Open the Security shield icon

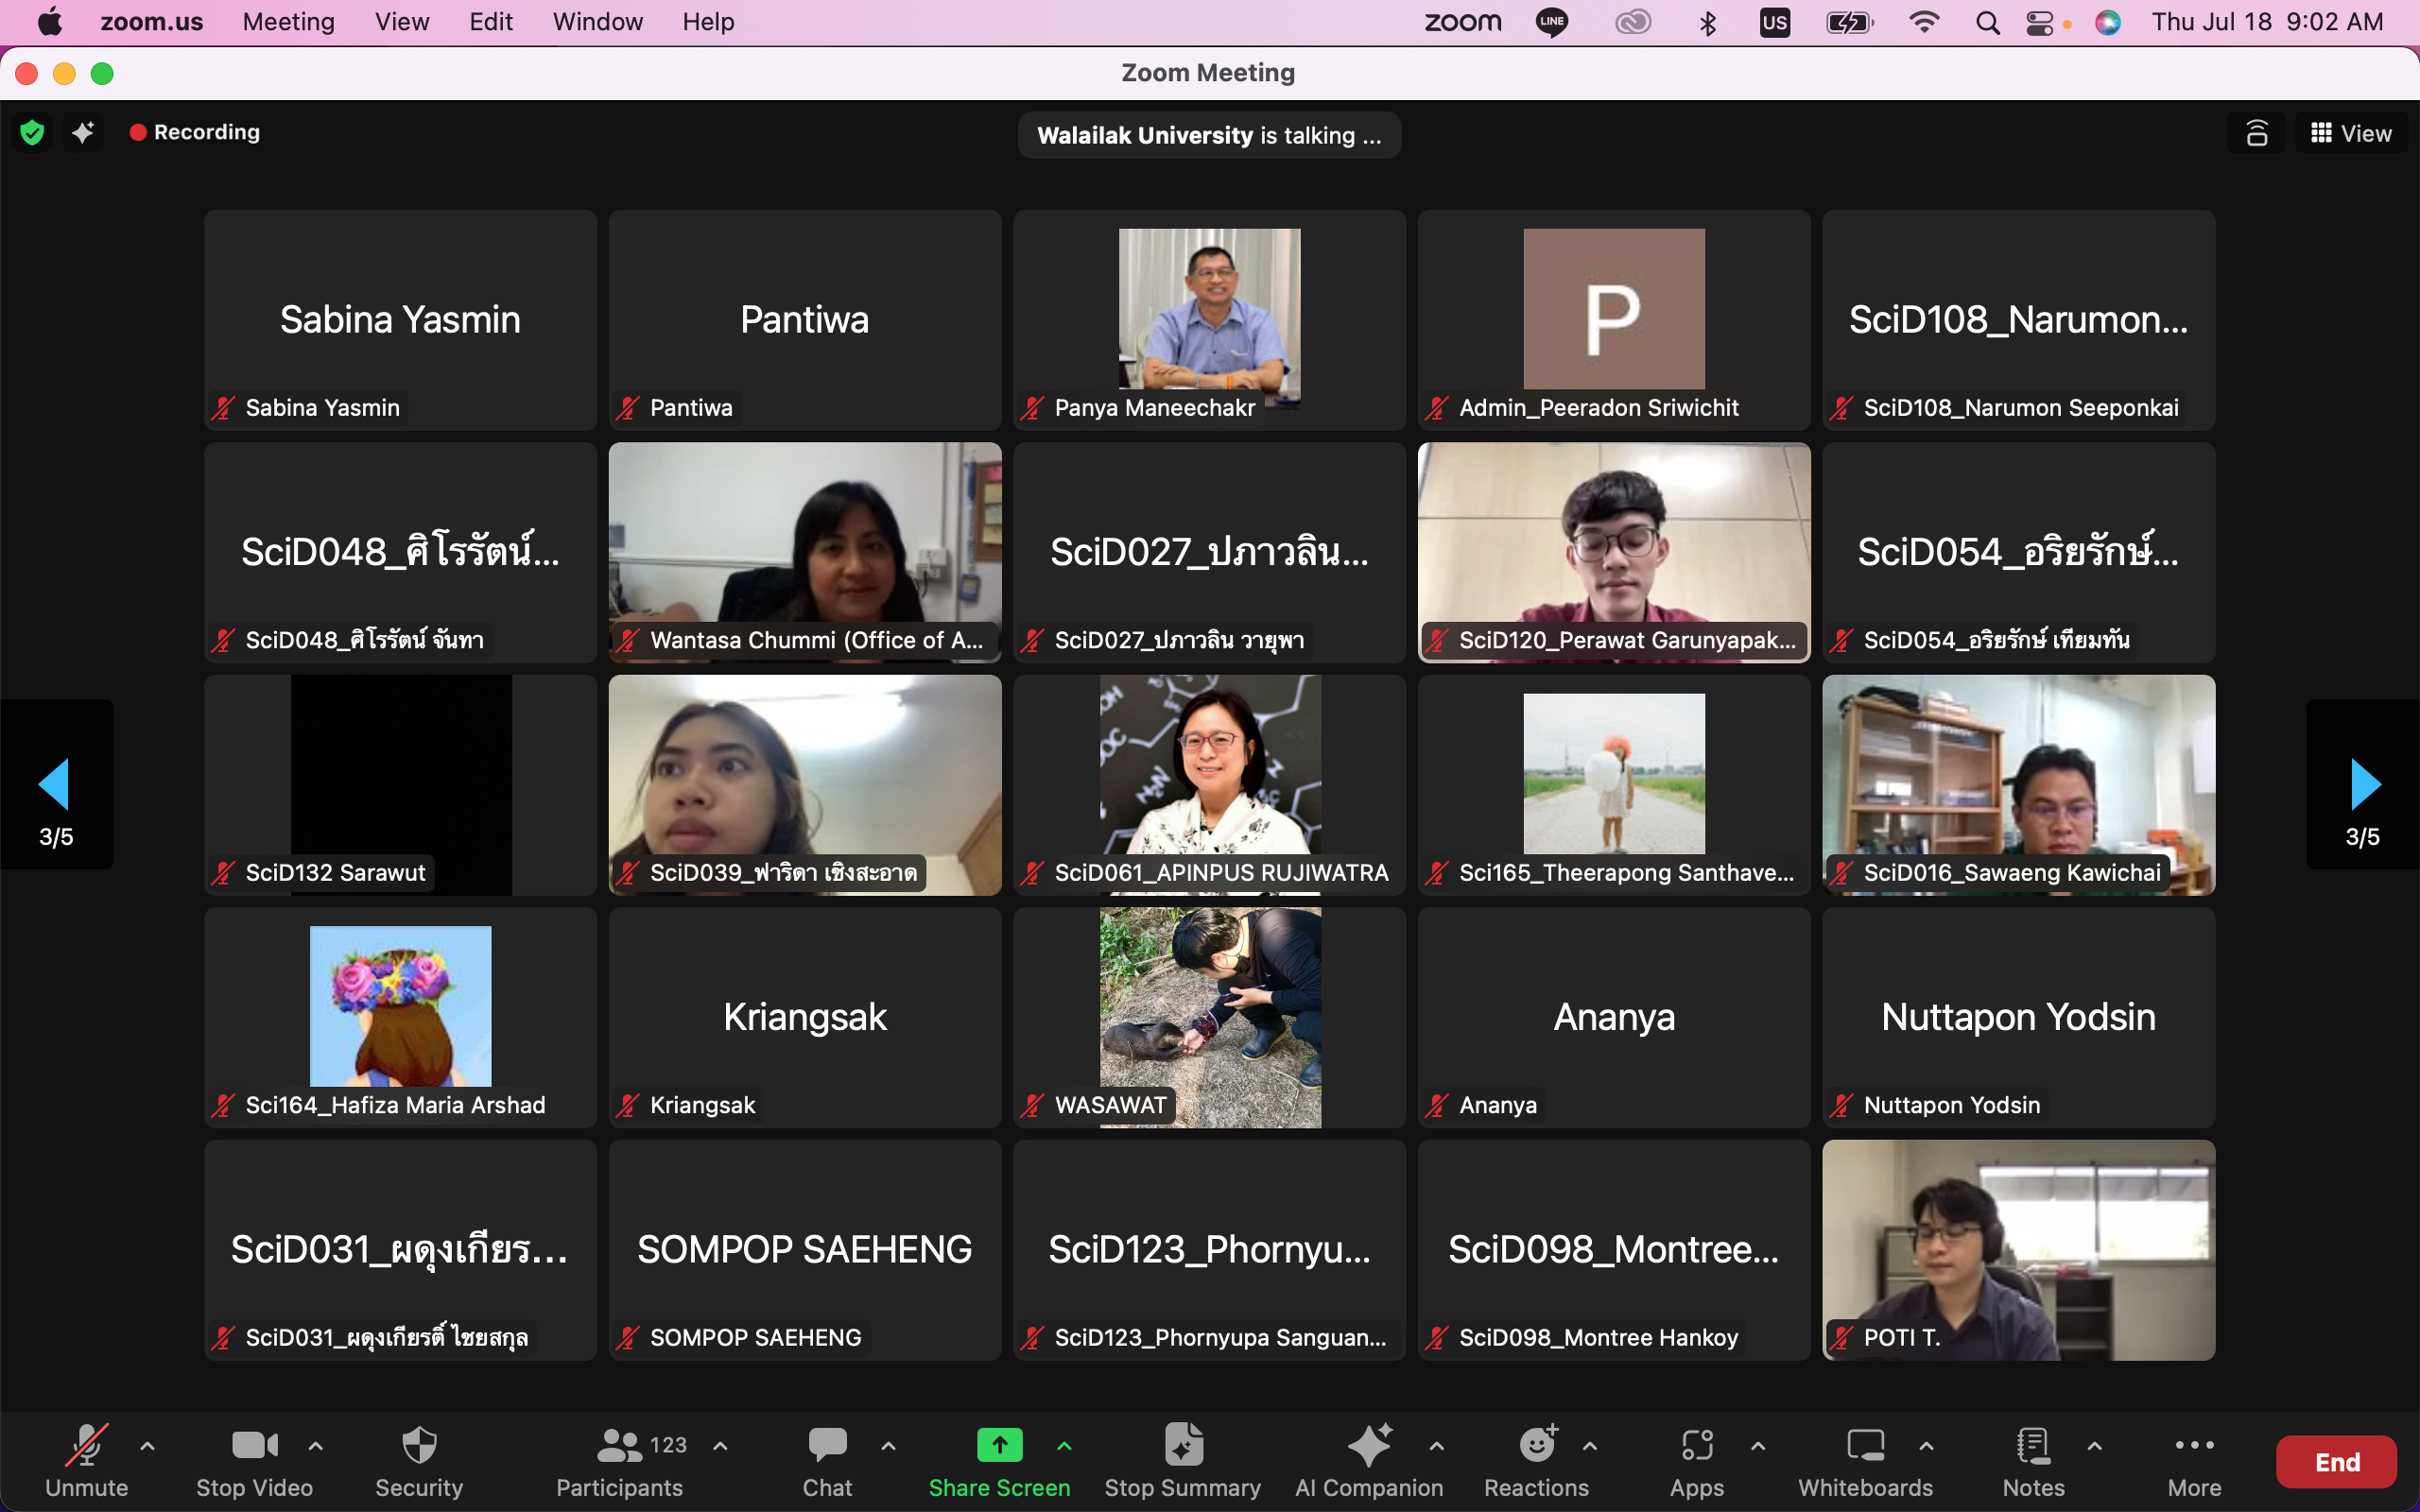[419, 1446]
